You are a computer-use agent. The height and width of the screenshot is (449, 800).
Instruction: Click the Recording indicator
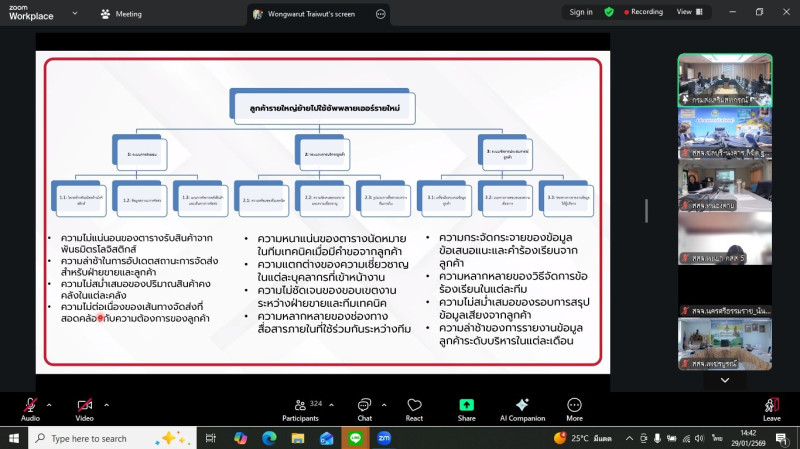[641, 12]
